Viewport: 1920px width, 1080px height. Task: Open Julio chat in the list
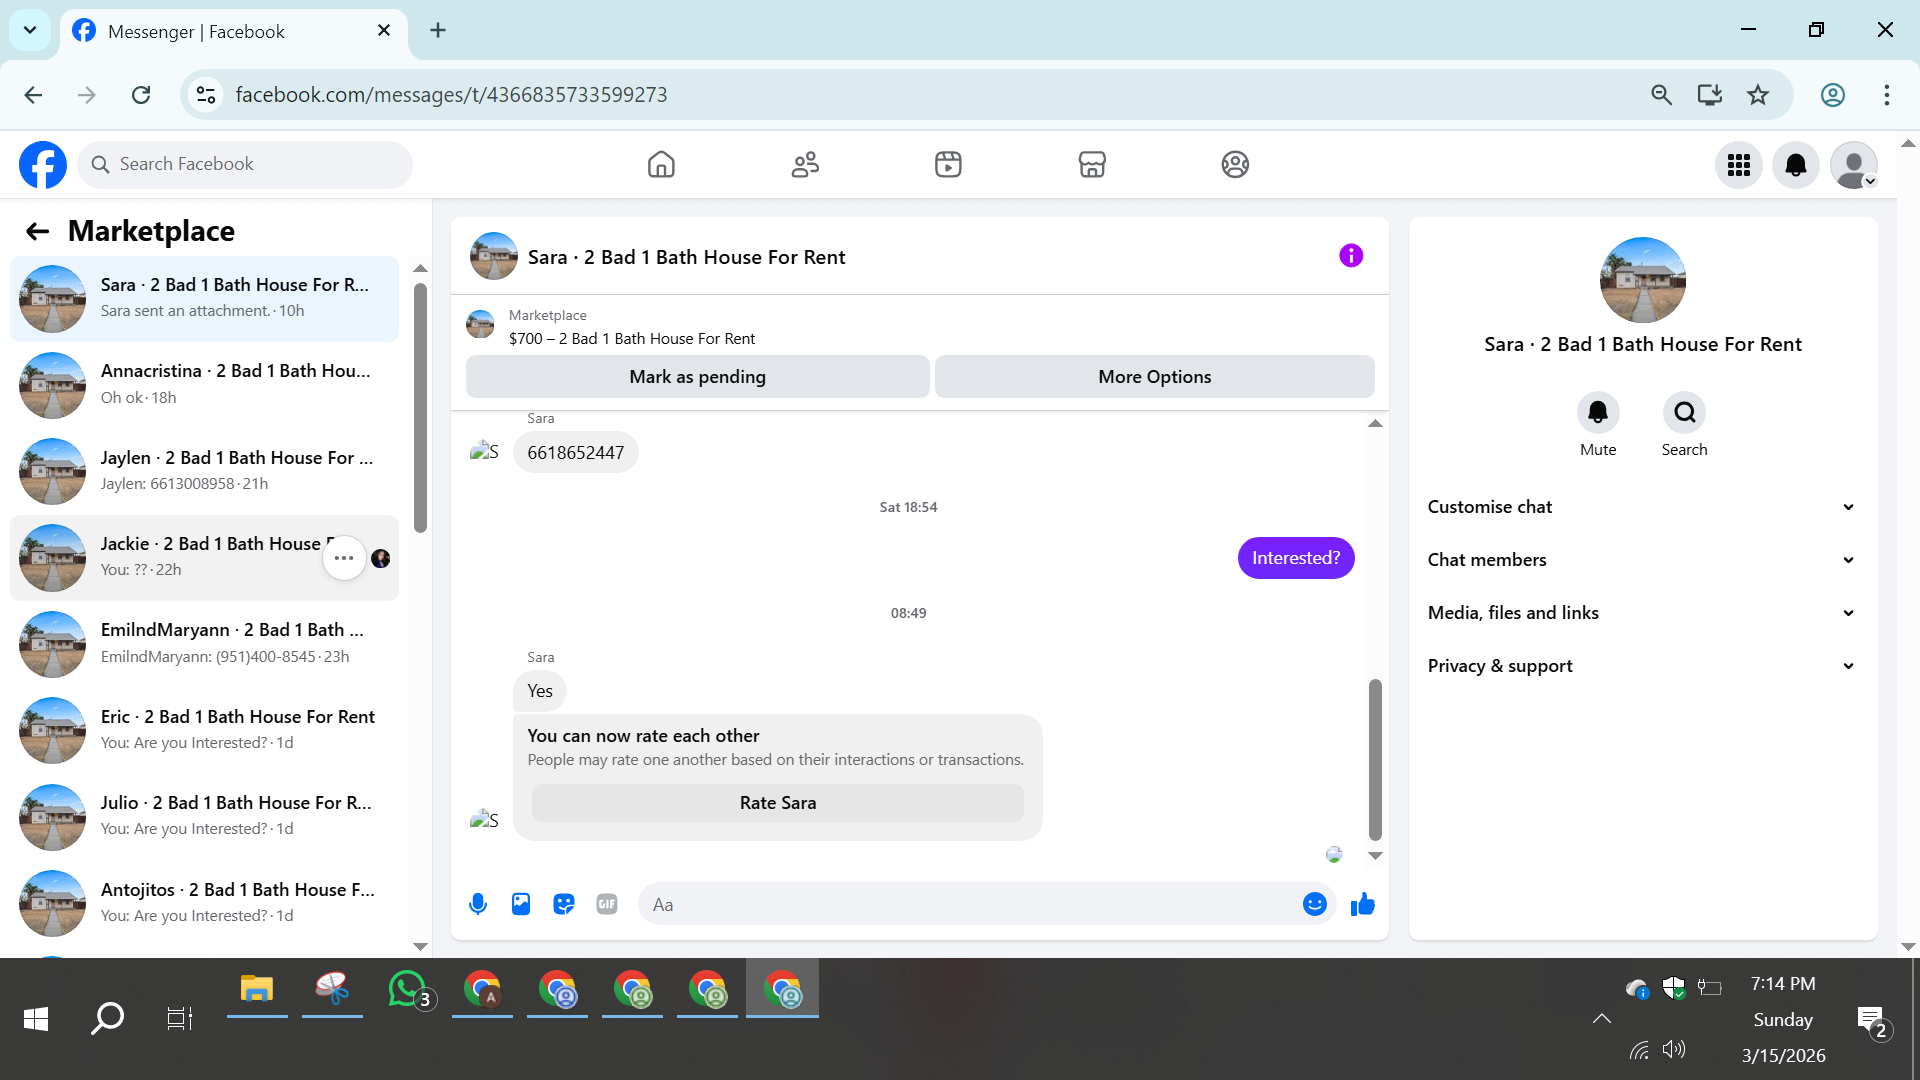[x=204, y=816]
